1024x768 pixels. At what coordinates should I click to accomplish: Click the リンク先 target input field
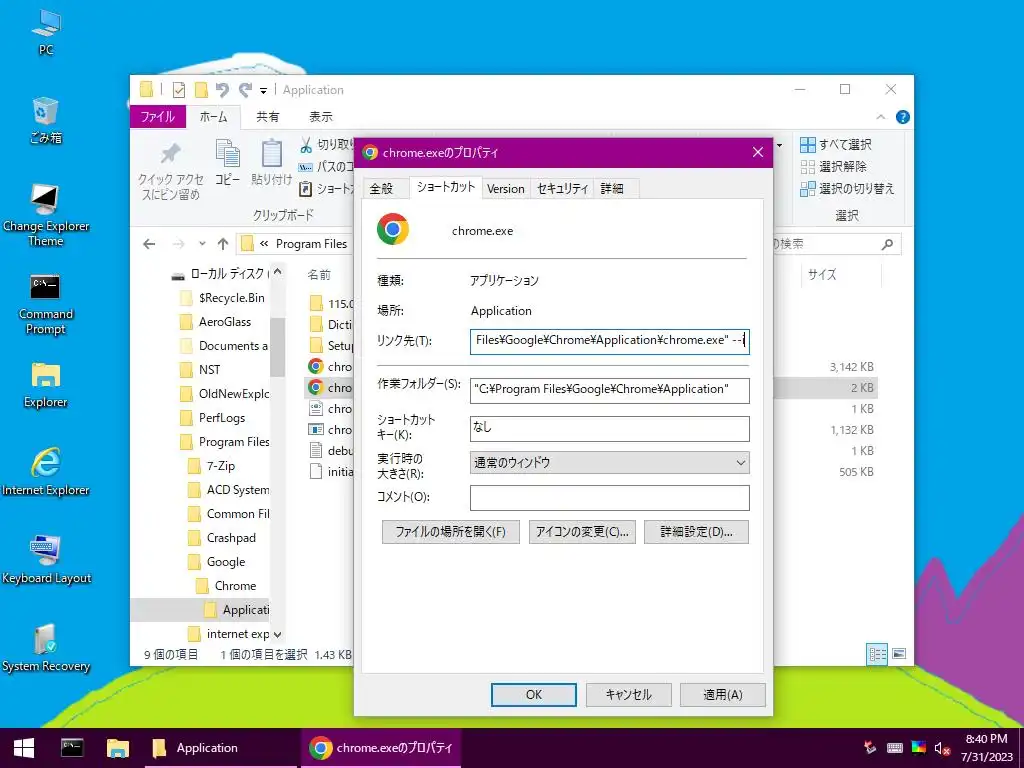[609, 342]
